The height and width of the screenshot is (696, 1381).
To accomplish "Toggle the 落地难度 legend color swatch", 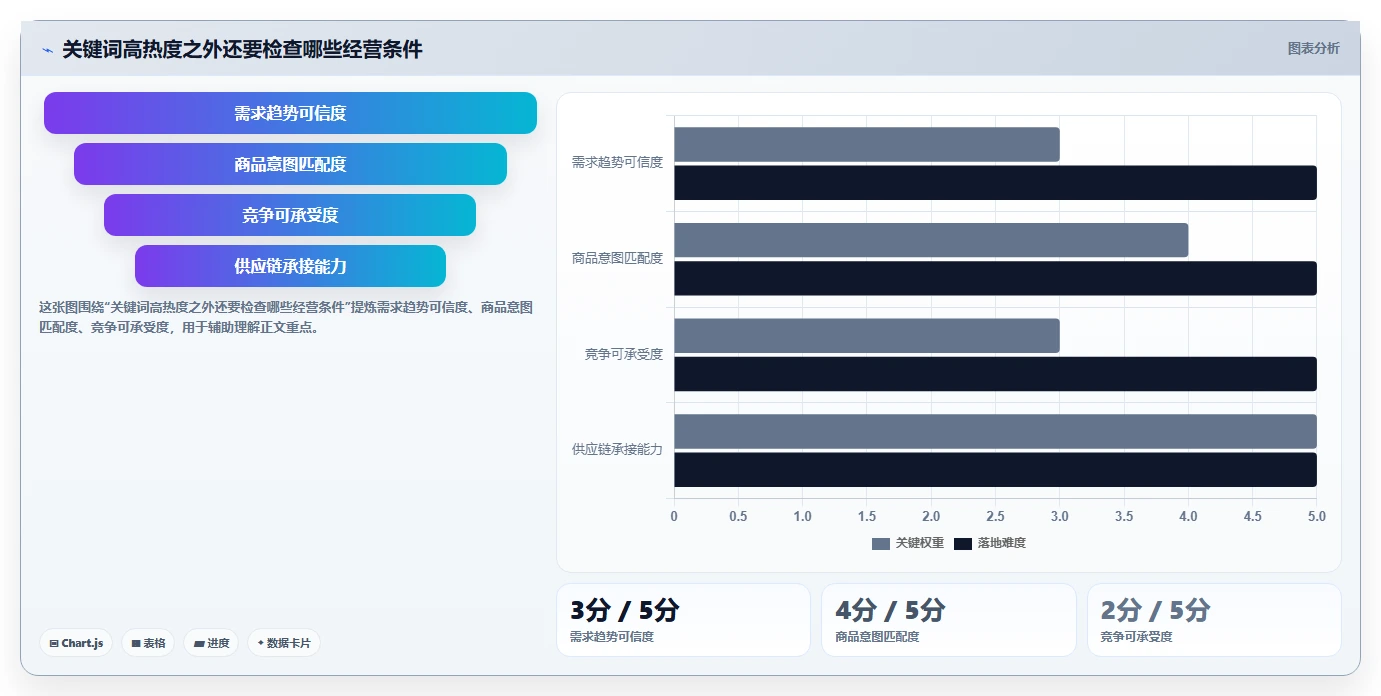I will pos(962,543).
